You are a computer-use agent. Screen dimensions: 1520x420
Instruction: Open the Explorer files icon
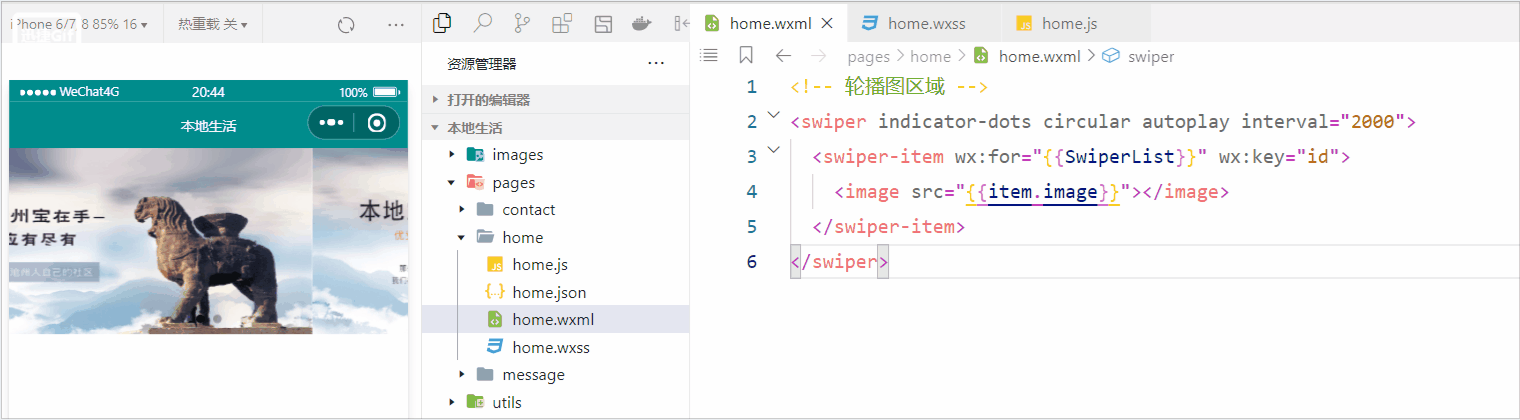tap(442, 23)
